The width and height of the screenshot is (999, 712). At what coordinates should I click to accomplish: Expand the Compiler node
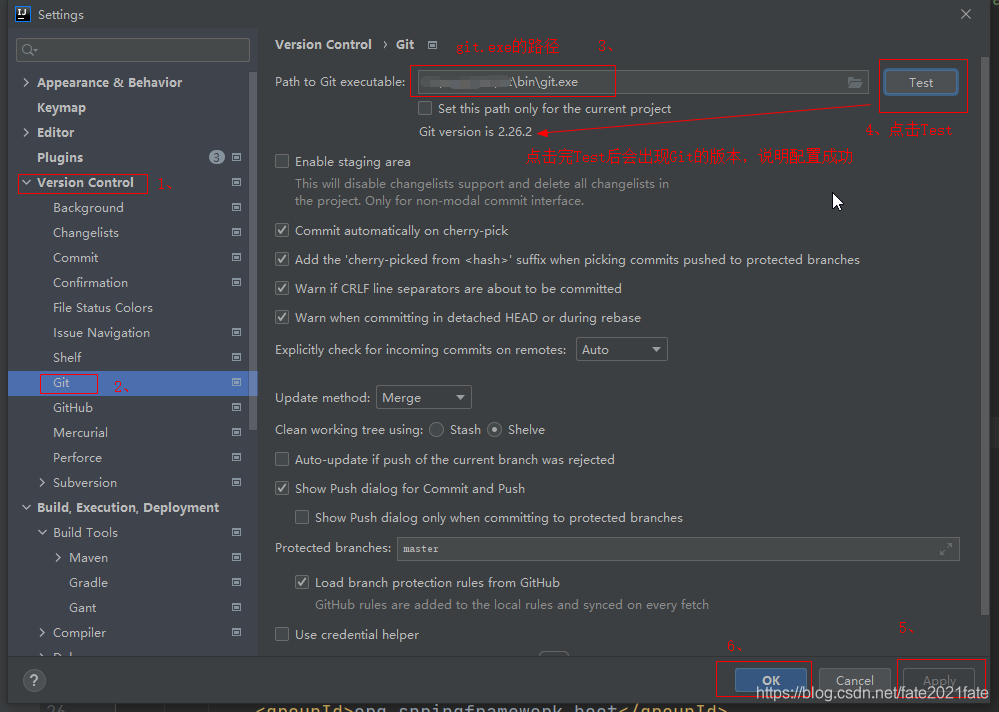coord(42,632)
